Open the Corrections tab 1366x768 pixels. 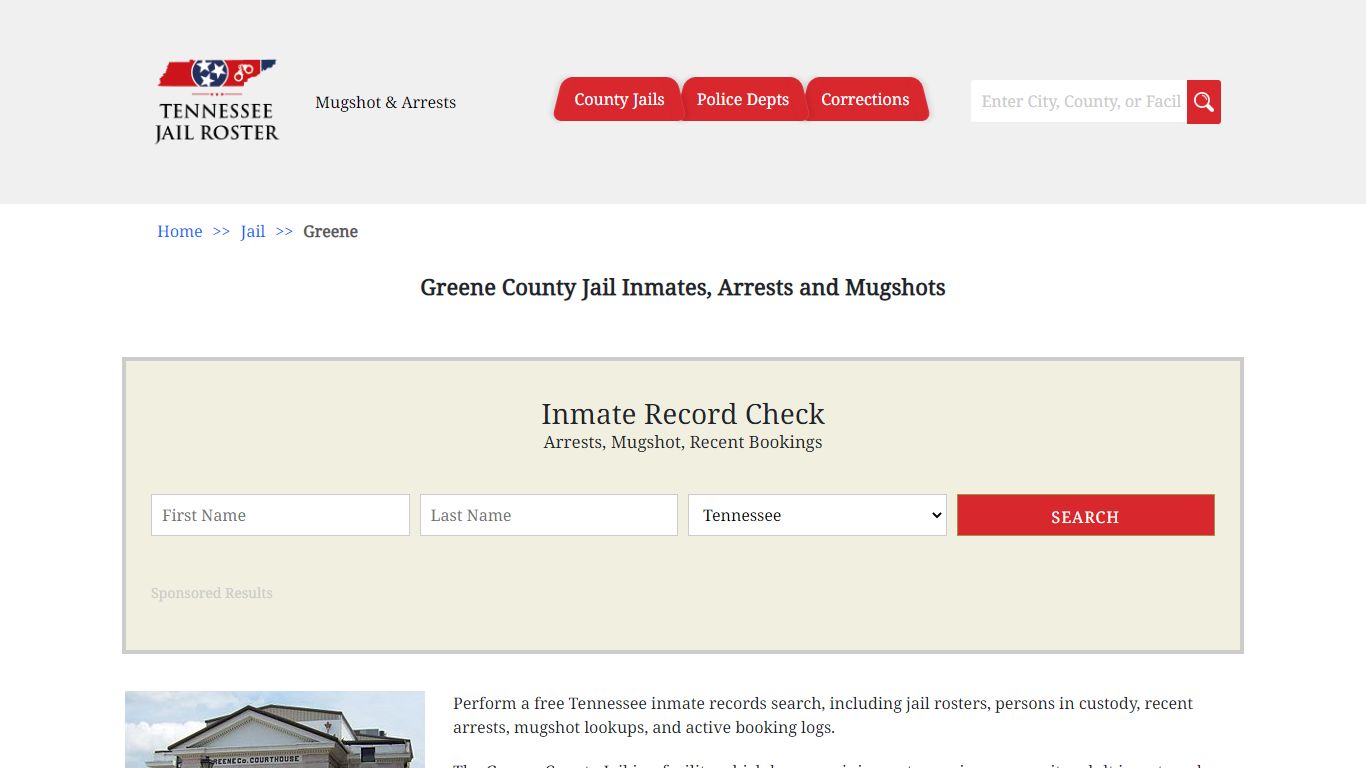point(866,99)
